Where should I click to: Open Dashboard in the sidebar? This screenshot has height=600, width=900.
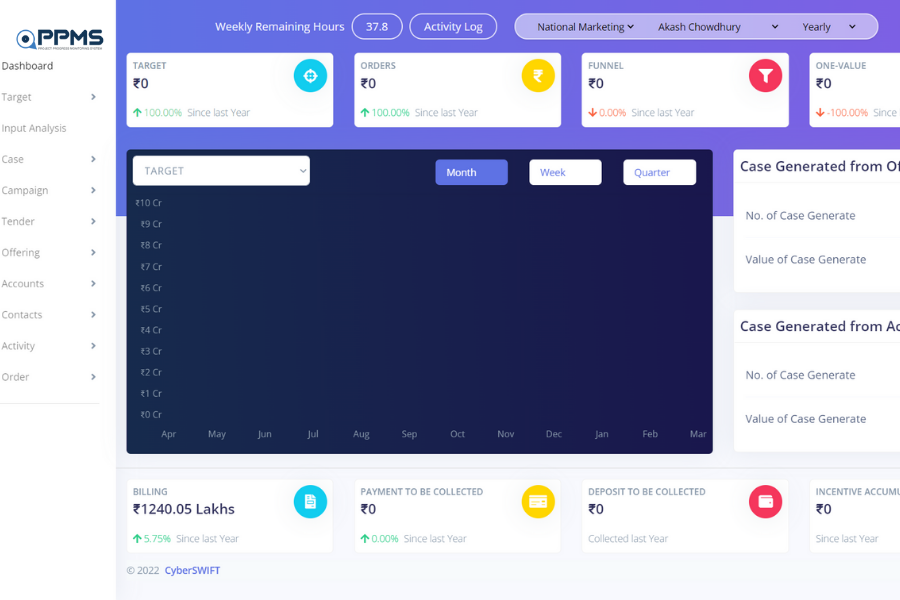click(28, 66)
